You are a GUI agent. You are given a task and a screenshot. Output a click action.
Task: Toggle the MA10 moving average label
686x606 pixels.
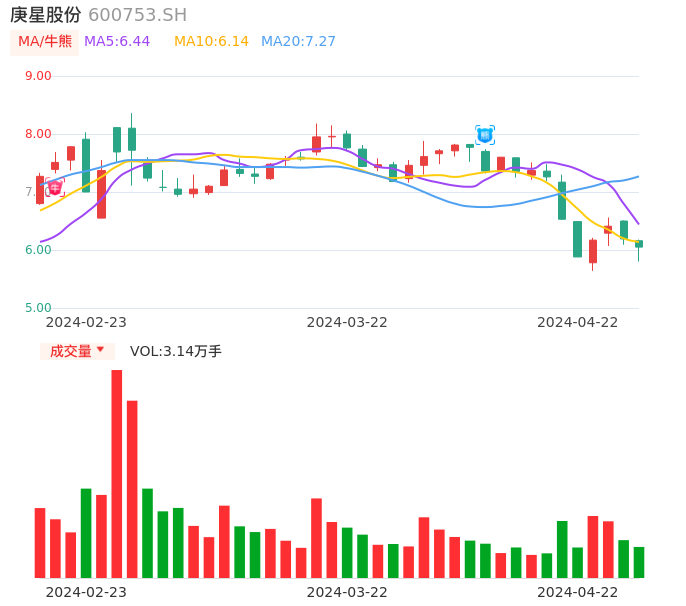pyautogui.click(x=211, y=42)
